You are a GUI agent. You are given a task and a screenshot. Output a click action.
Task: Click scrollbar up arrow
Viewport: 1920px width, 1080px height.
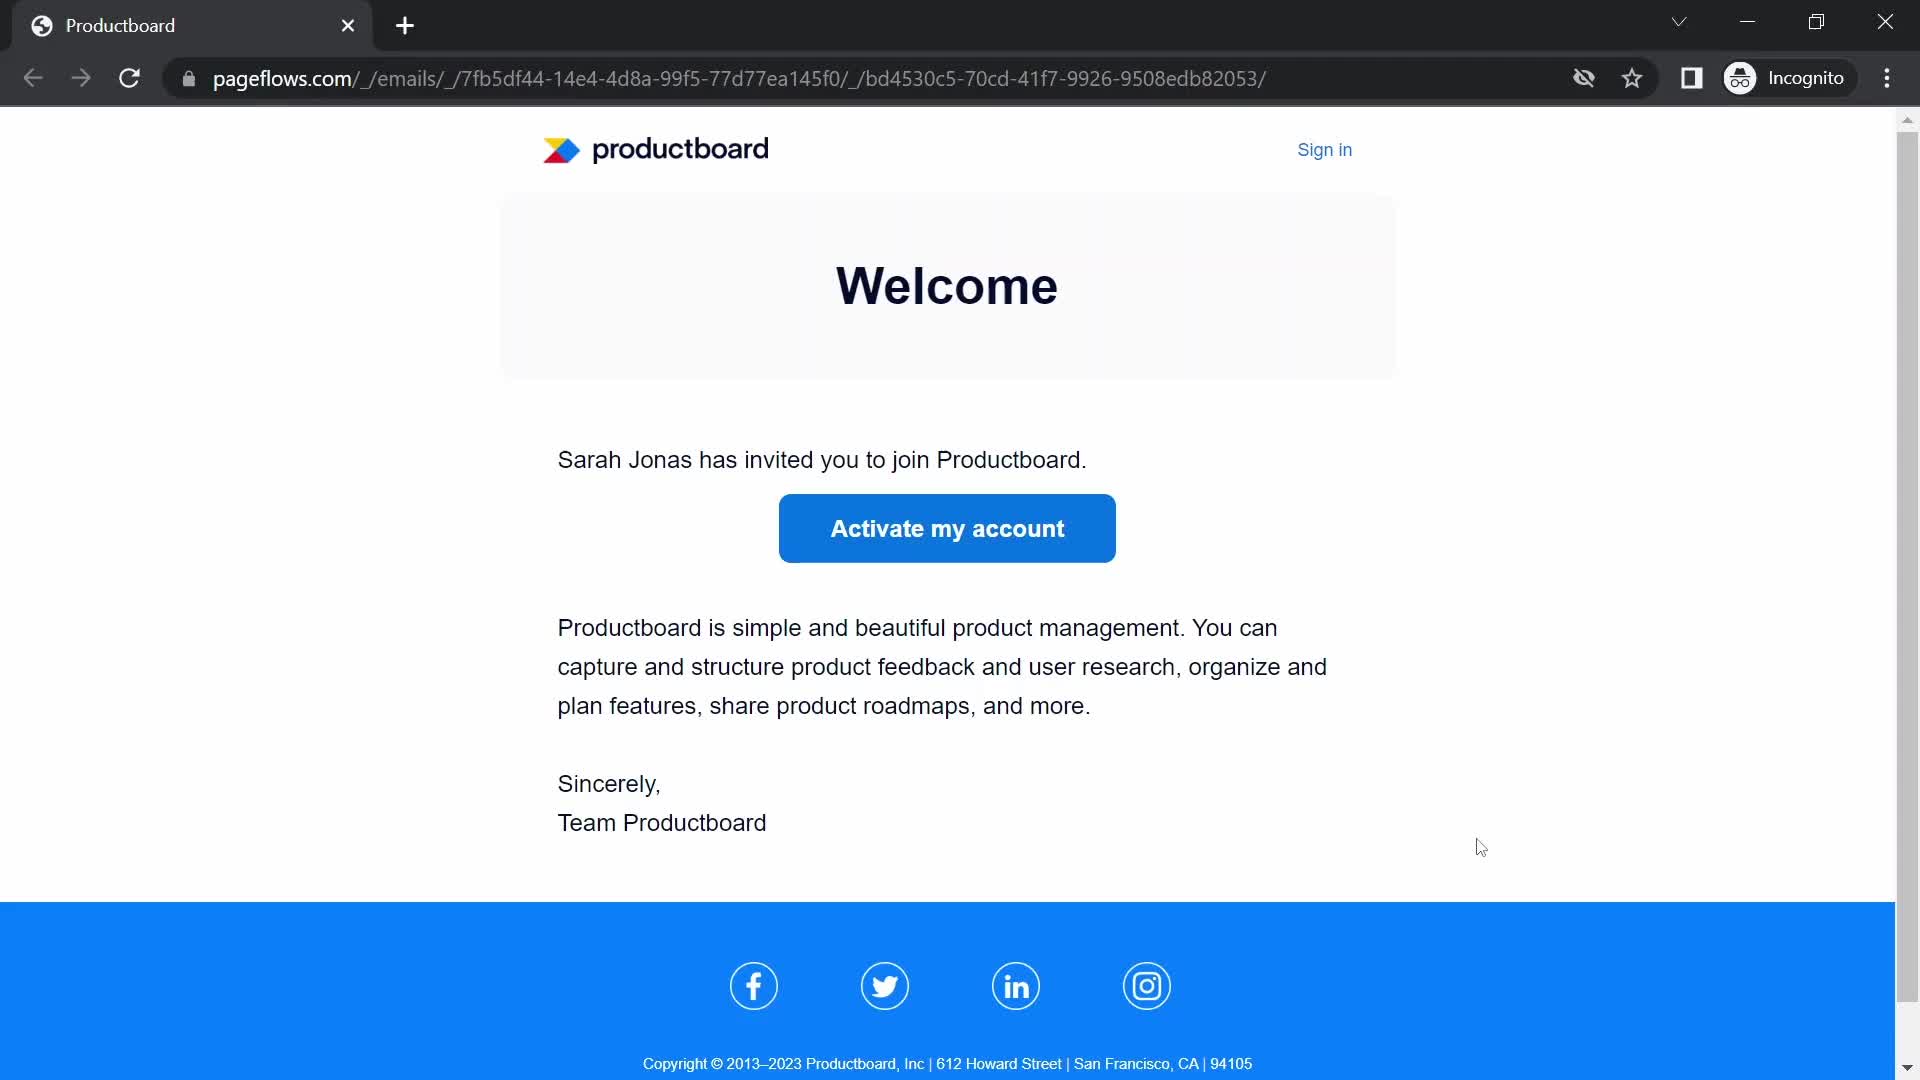(x=1907, y=119)
